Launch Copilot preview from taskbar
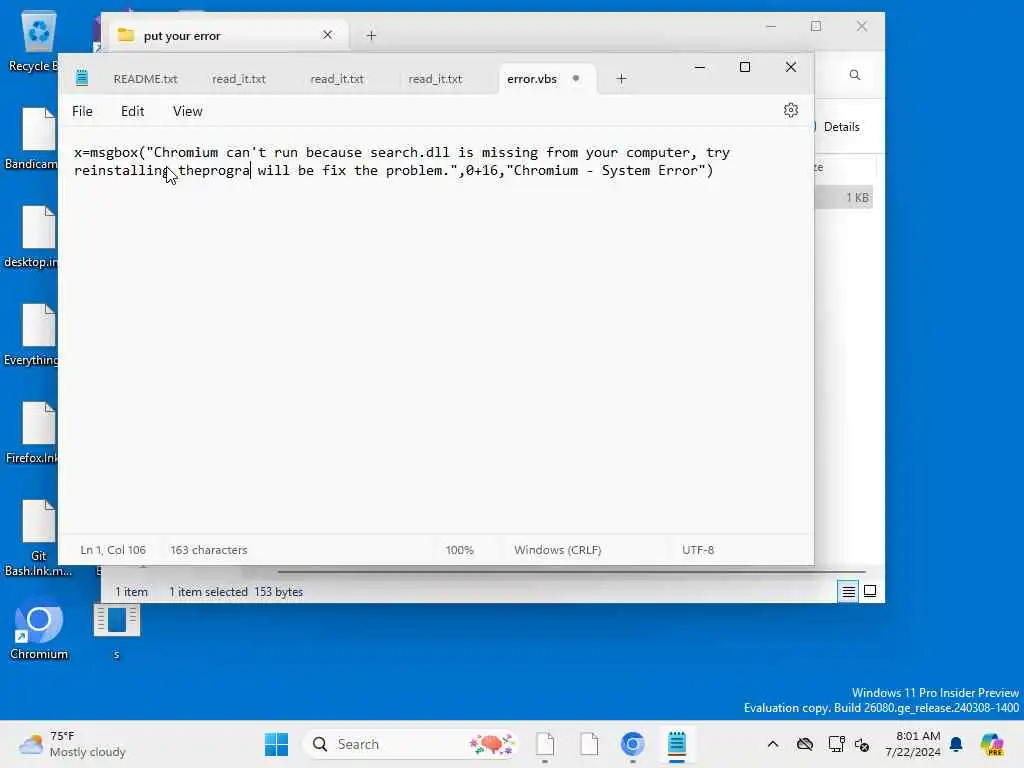 pos(991,744)
